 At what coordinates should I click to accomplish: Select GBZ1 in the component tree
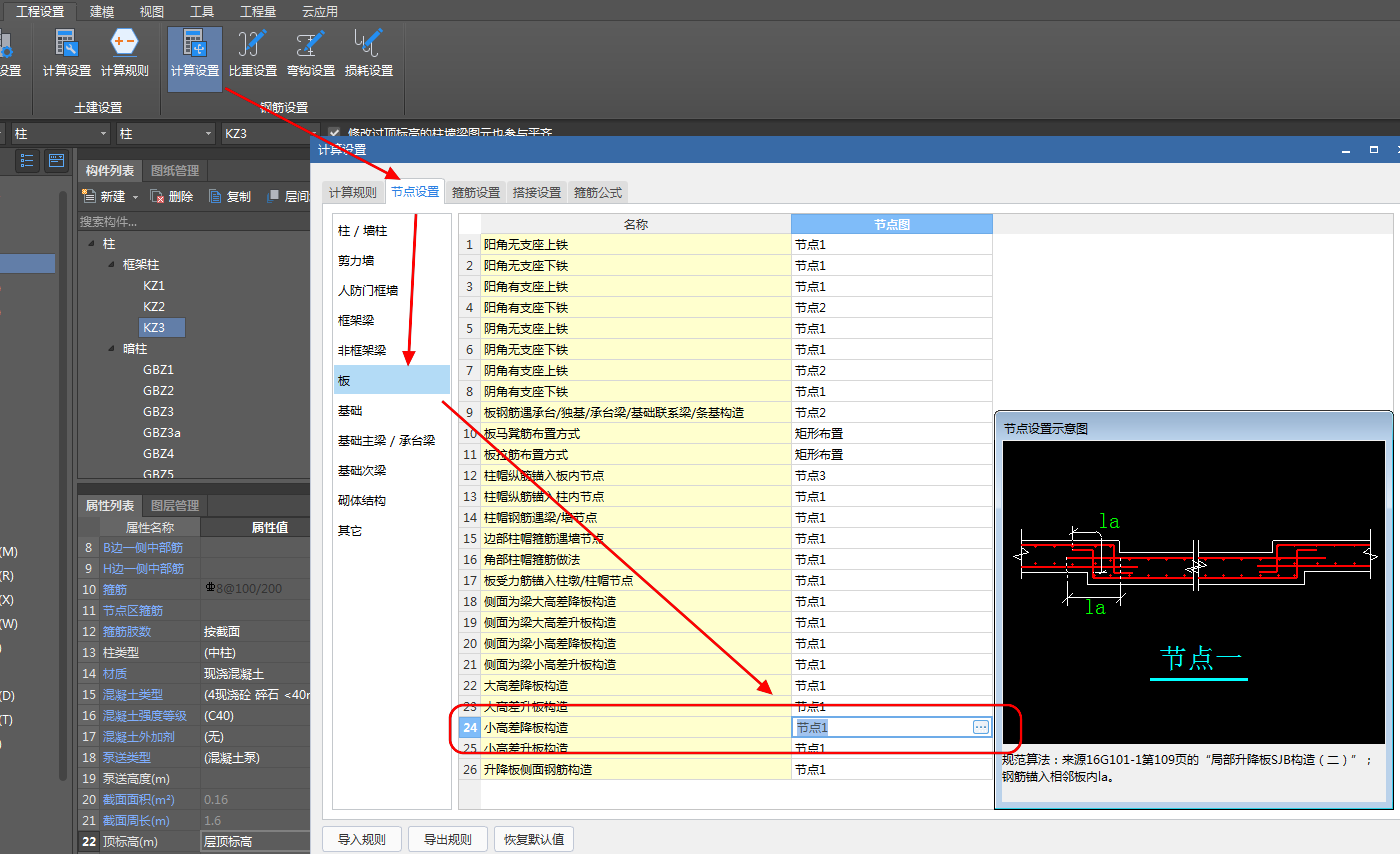coord(158,370)
